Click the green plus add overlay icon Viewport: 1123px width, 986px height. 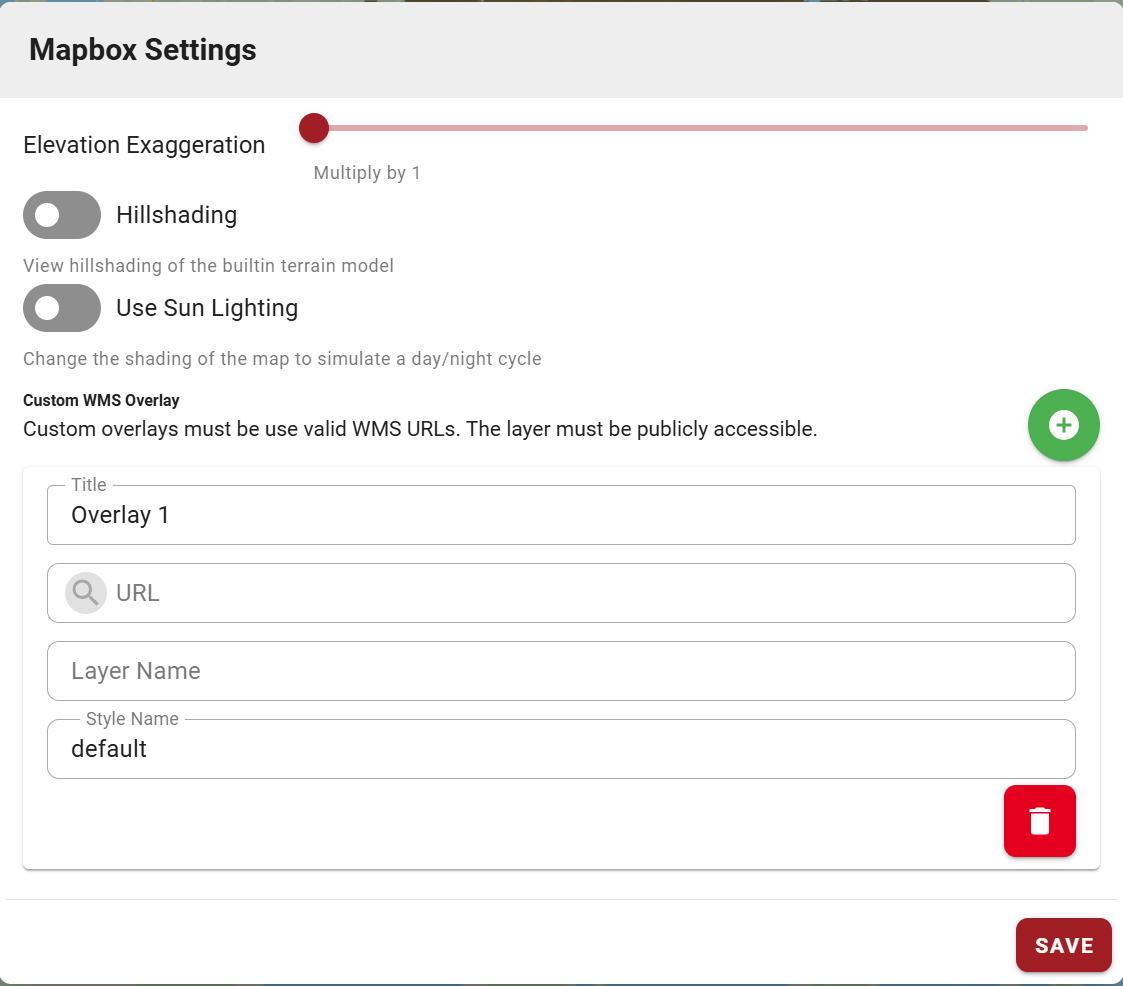1063,425
